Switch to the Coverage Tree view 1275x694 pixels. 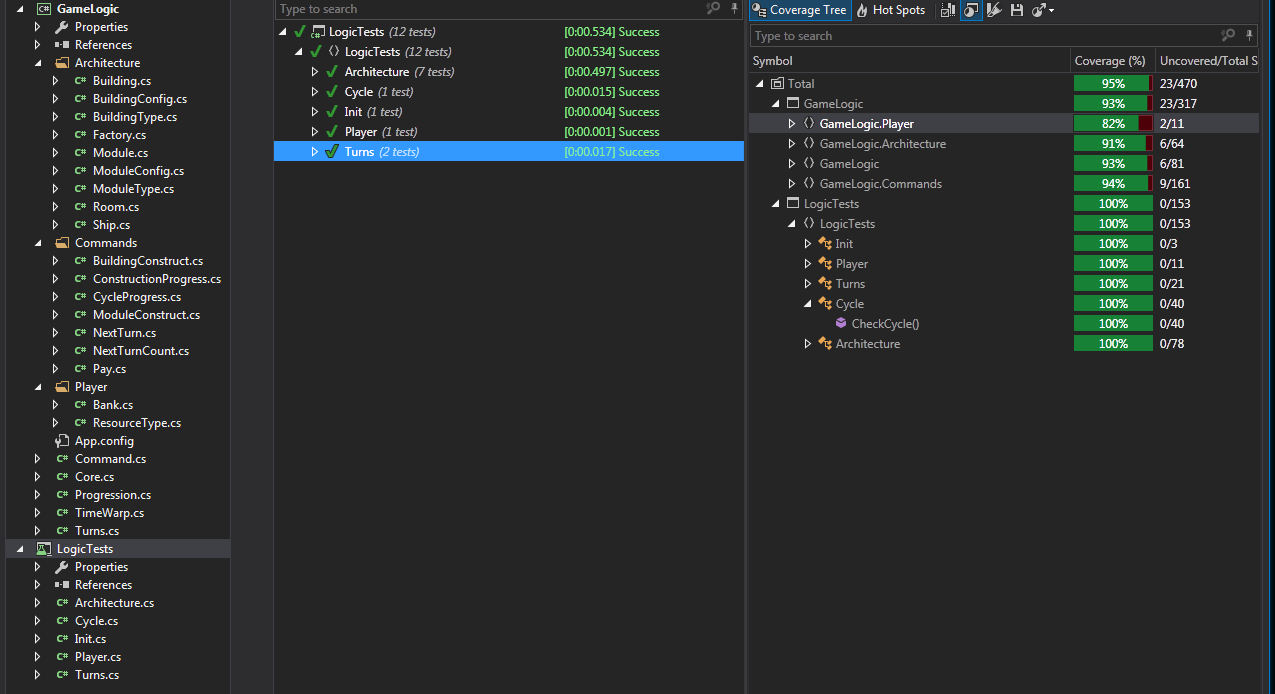[x=799, y=10]
